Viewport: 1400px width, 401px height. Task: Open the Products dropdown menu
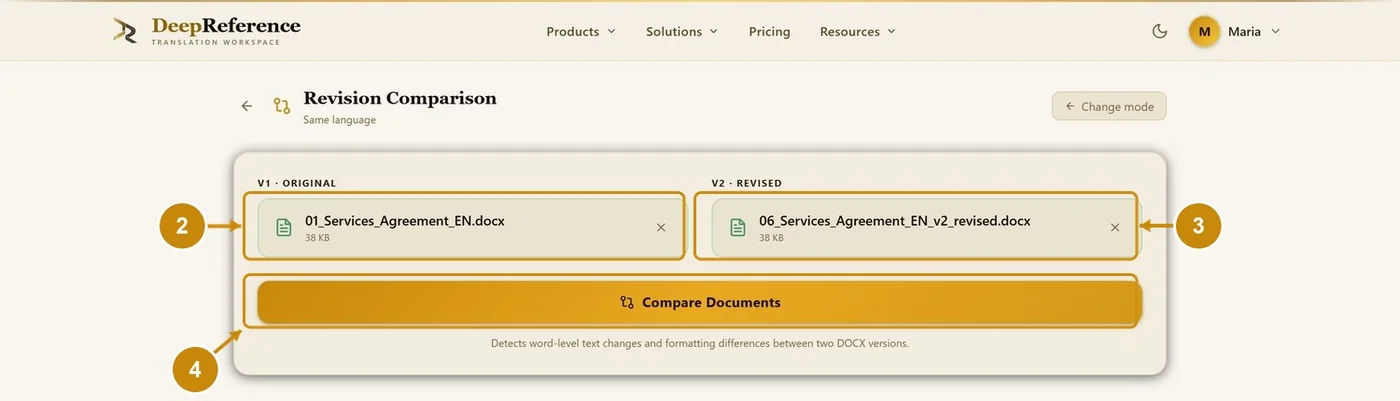click(x=581, y=31)
